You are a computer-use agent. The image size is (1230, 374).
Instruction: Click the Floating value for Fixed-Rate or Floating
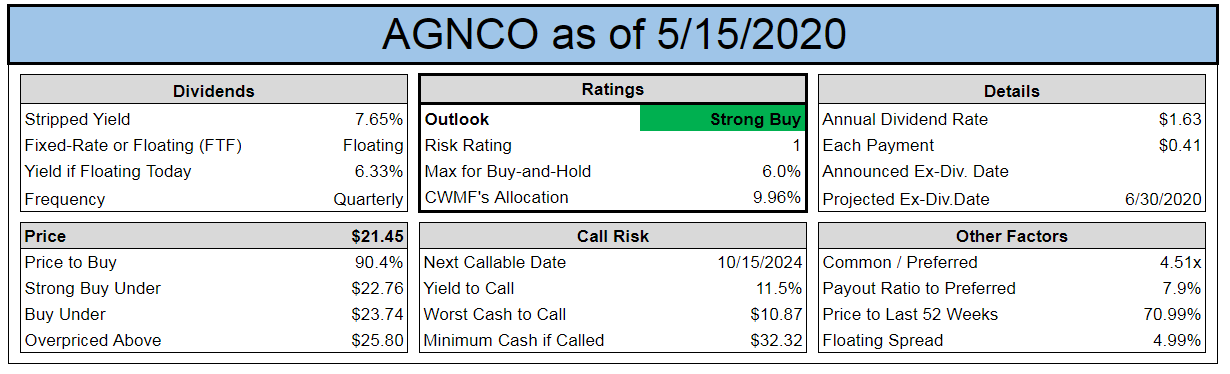click(373, 145)
